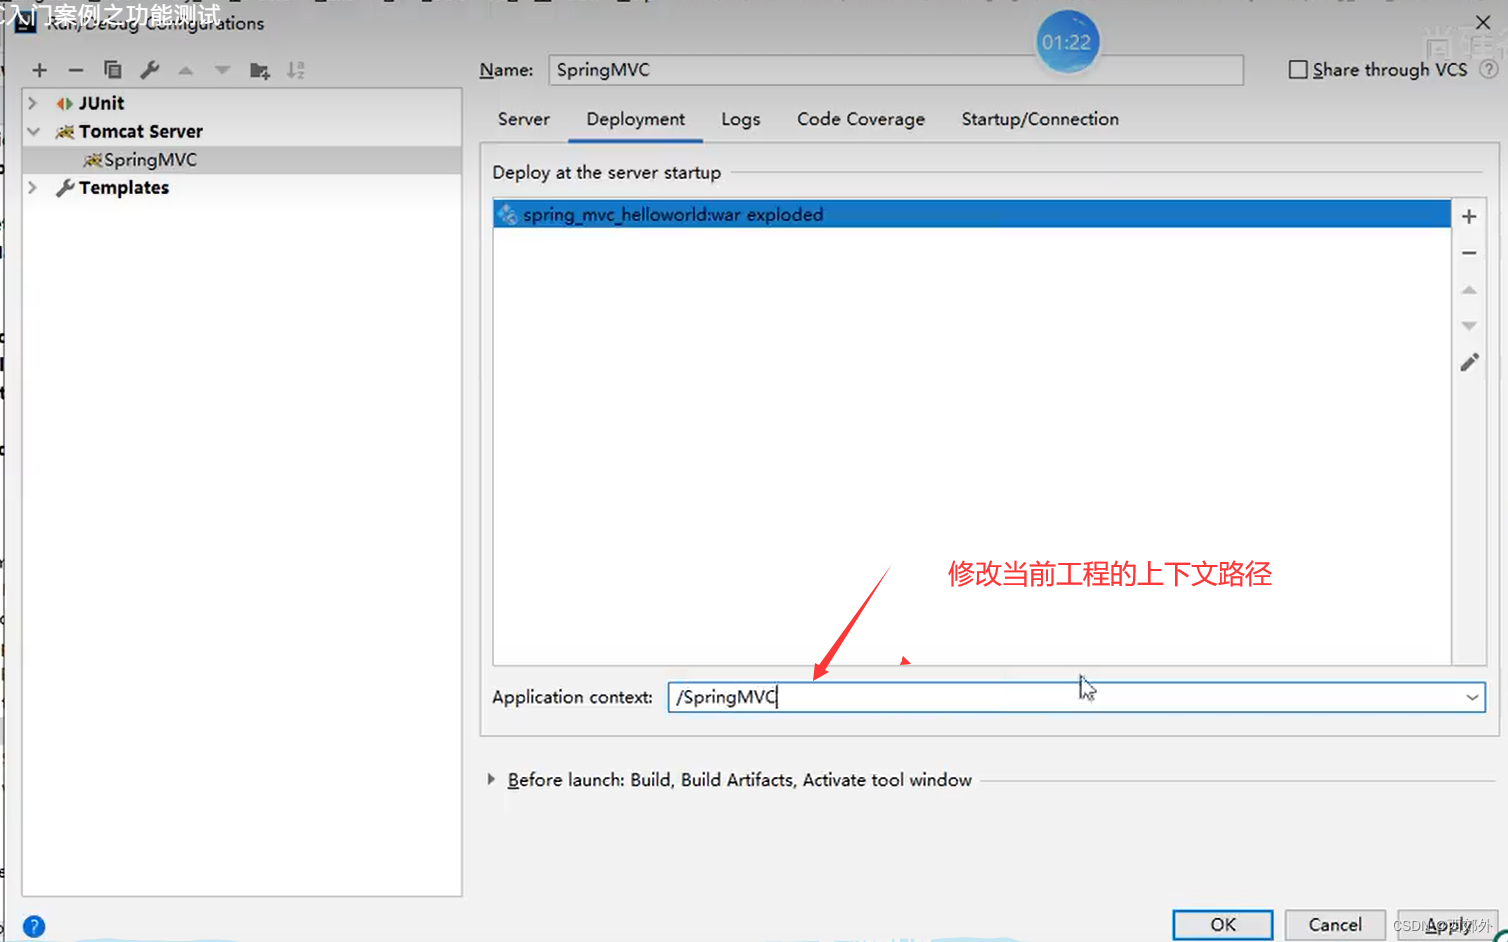Move deployment artifact up

click(x=1469, y=290)
